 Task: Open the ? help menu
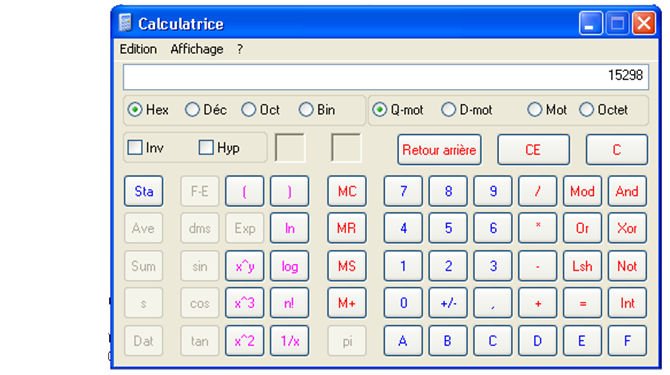(x=240, y=49)
